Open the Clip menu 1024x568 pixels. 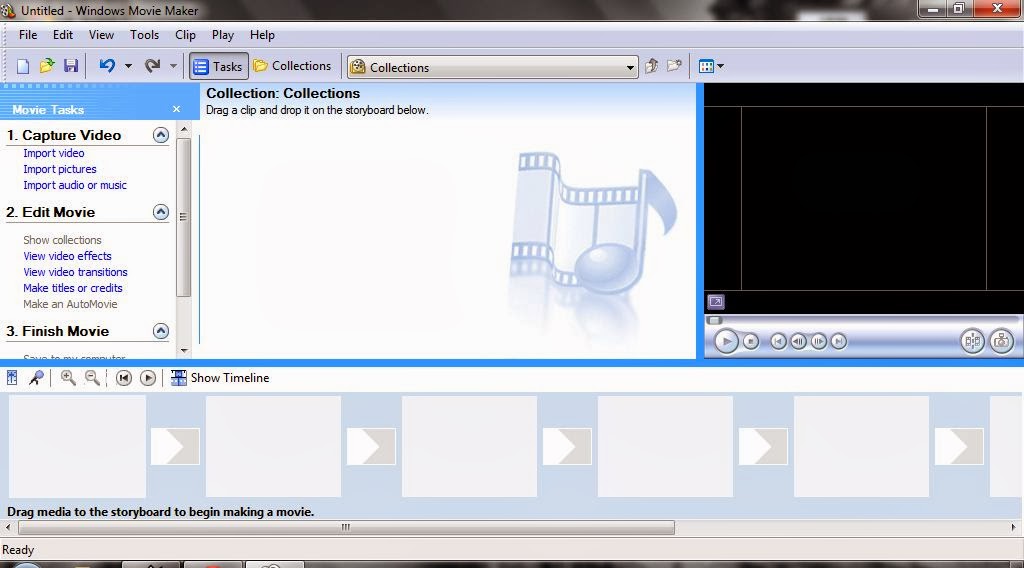pos(185,35)
